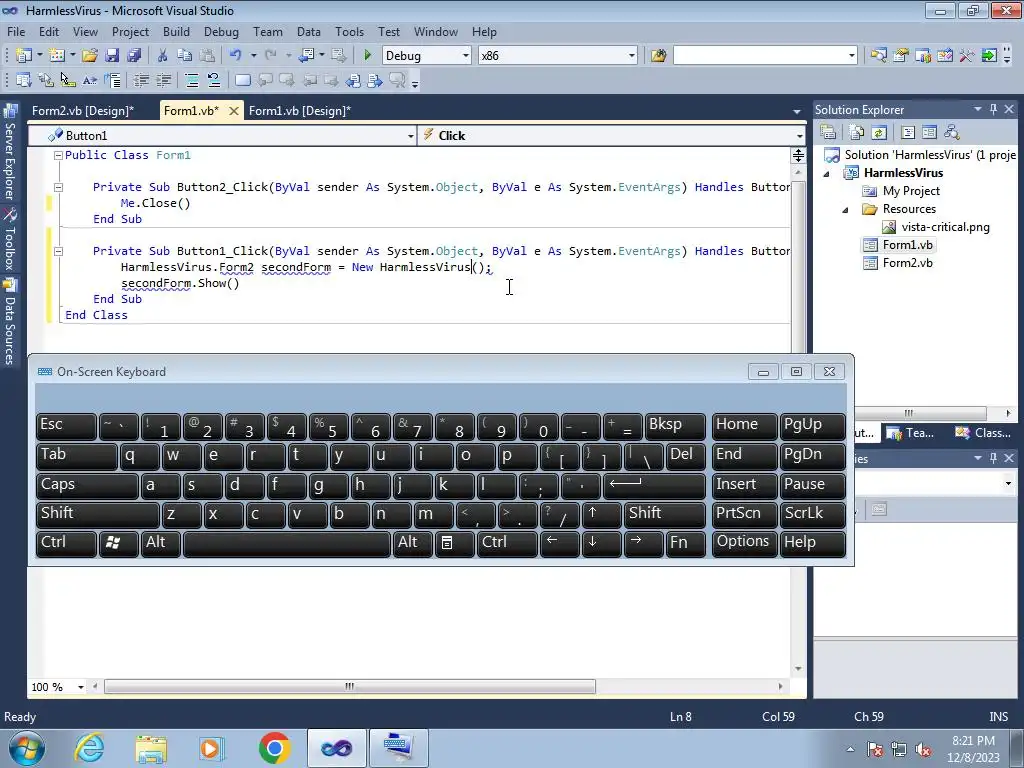Toggle Caps key on On-Screen Keyboard
The height and width of the screenshot is (768, 1024).
click(87, 485)
